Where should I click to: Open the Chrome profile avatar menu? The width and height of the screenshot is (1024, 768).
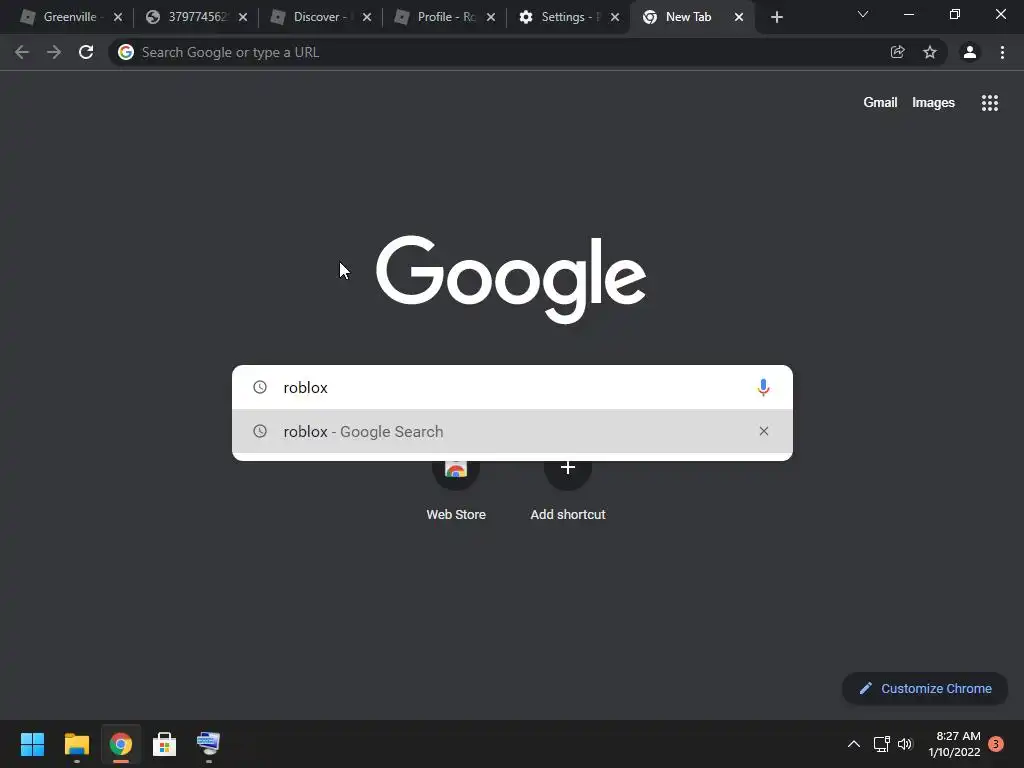coord(970,52)
